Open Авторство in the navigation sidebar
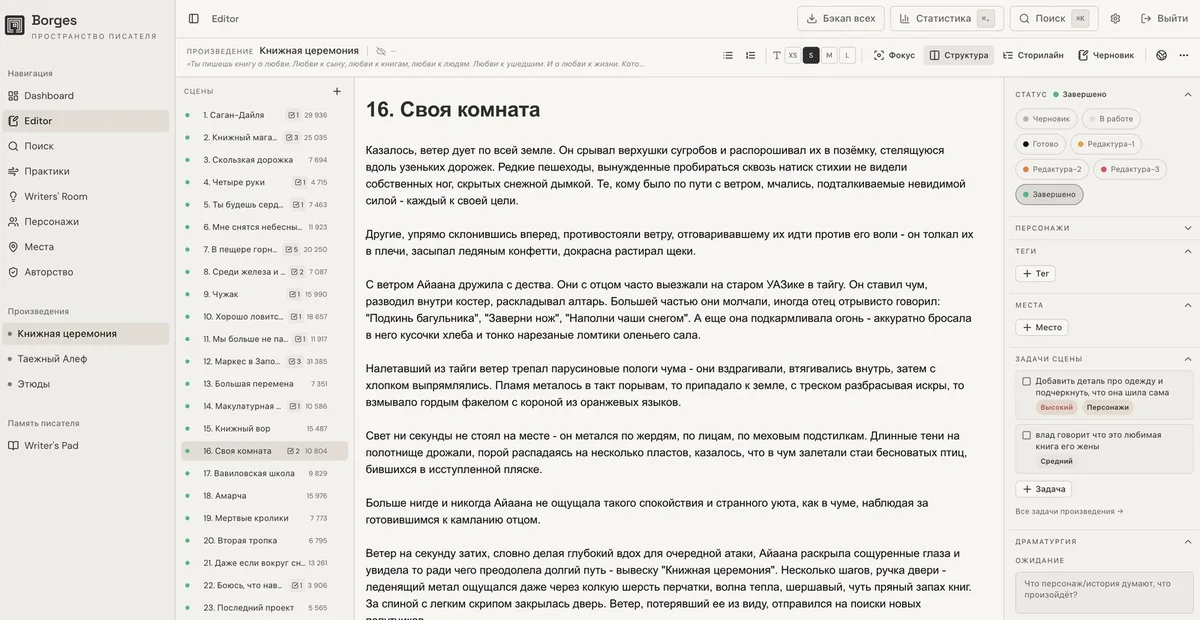This screenshot has height=620, width=1200. tap(85, 272)
